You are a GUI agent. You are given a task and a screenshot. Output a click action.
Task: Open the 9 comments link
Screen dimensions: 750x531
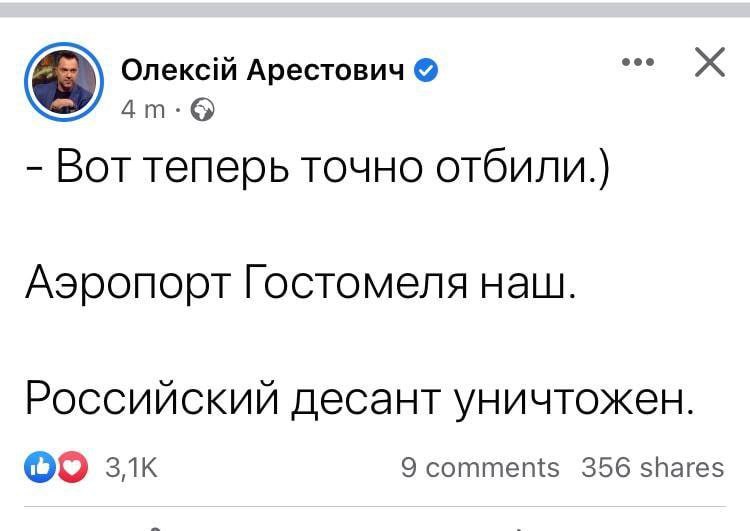(480, 467)
